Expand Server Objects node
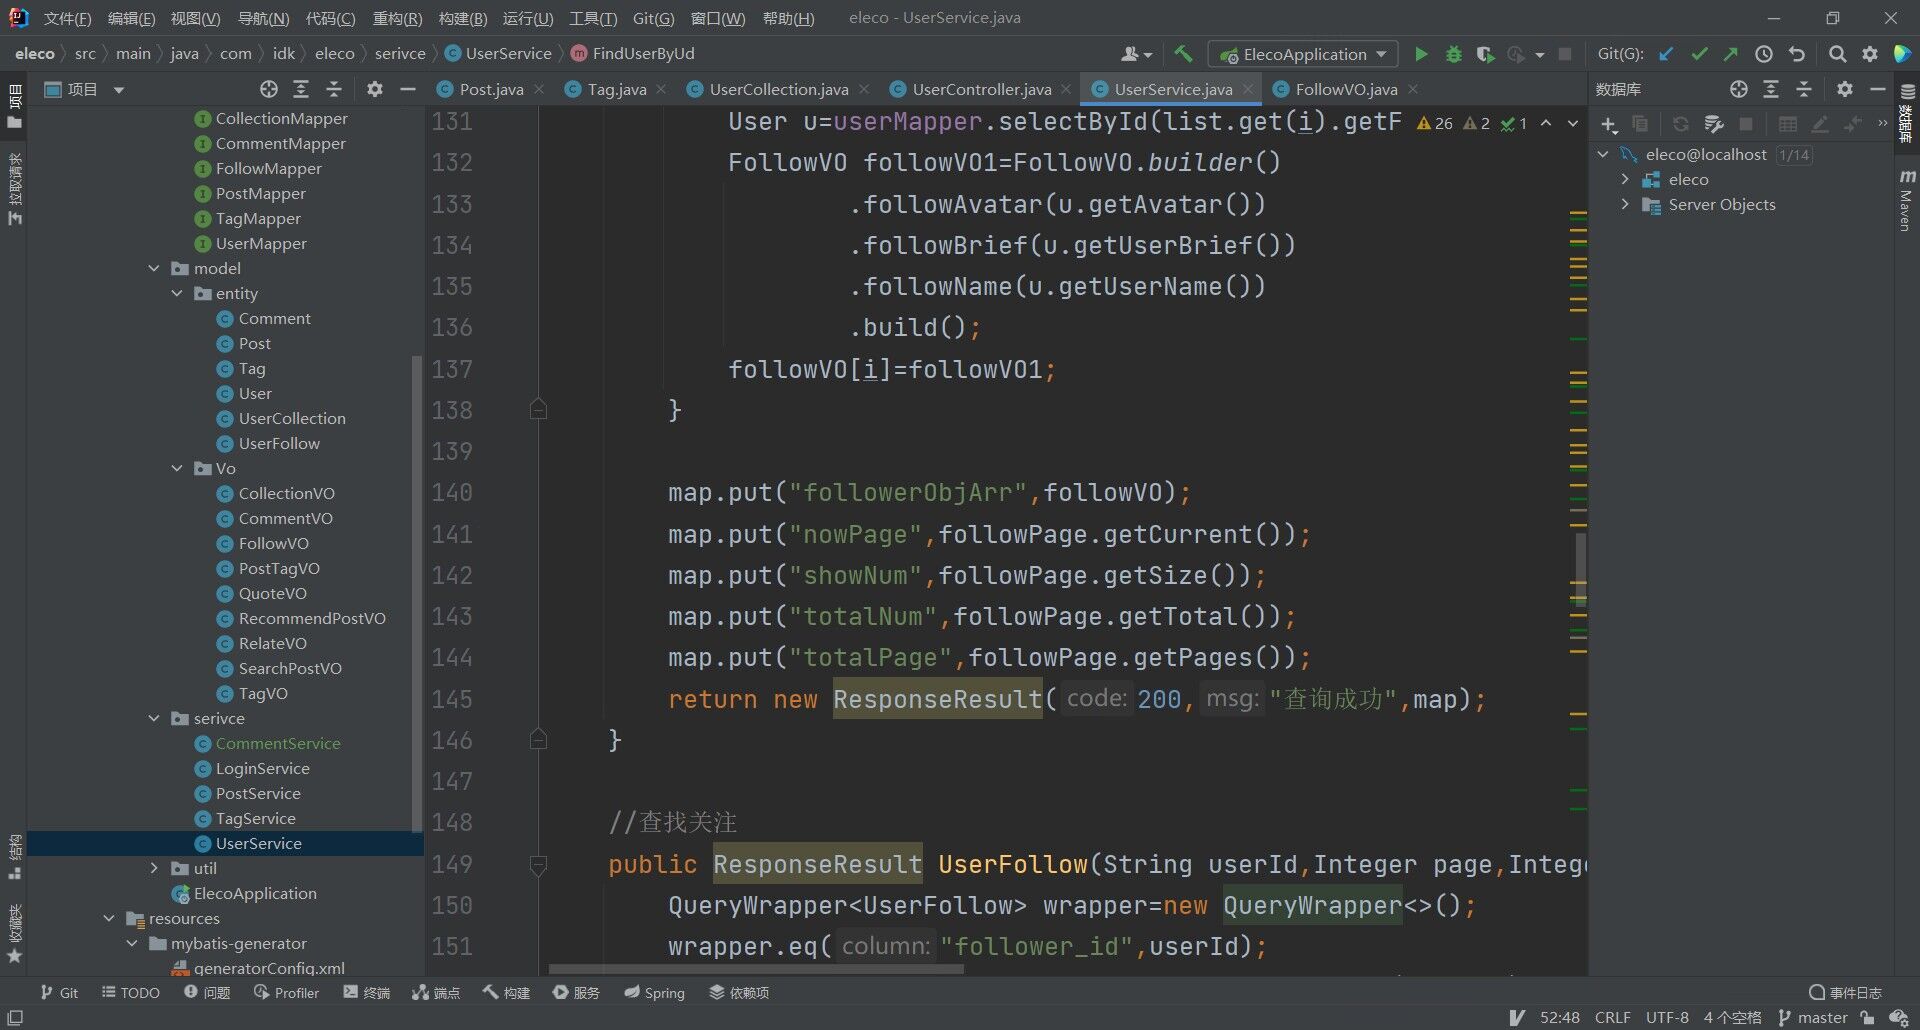Image resolution: width=1920 pixels, height=1030 pixels. pyautogui.click(x=1625, y=204)
